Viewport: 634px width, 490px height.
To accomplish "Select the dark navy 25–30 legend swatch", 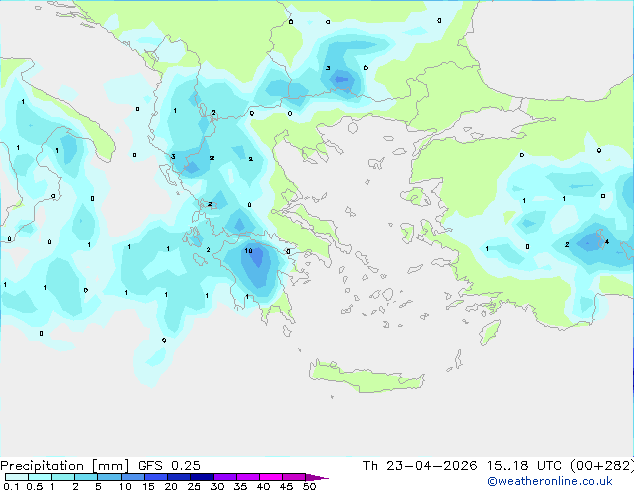I will coord(202,477).
